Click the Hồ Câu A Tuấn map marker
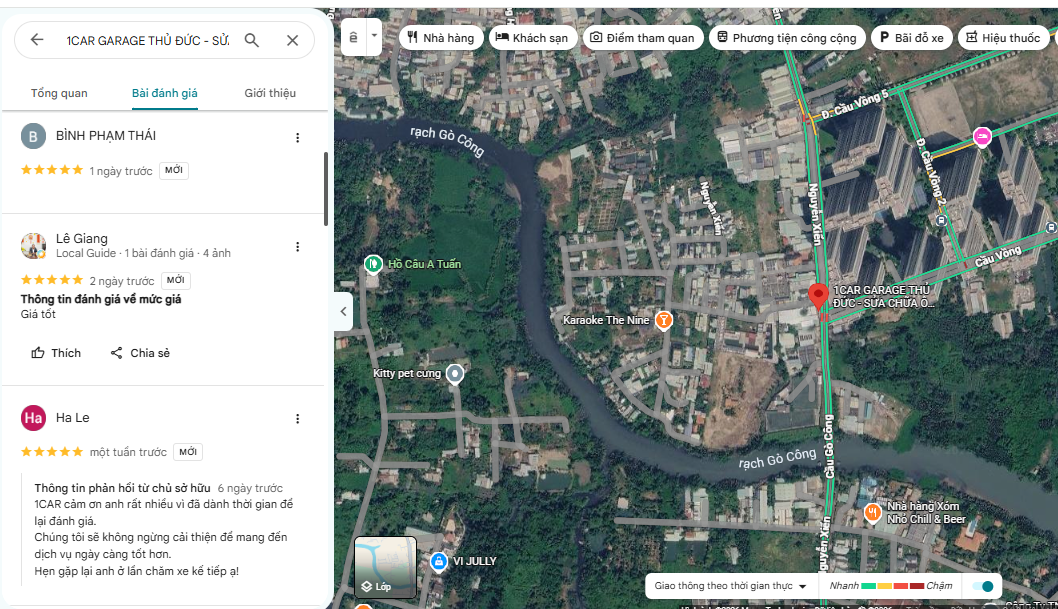Viewport: 1058px width, 609px height. point(373,264)
